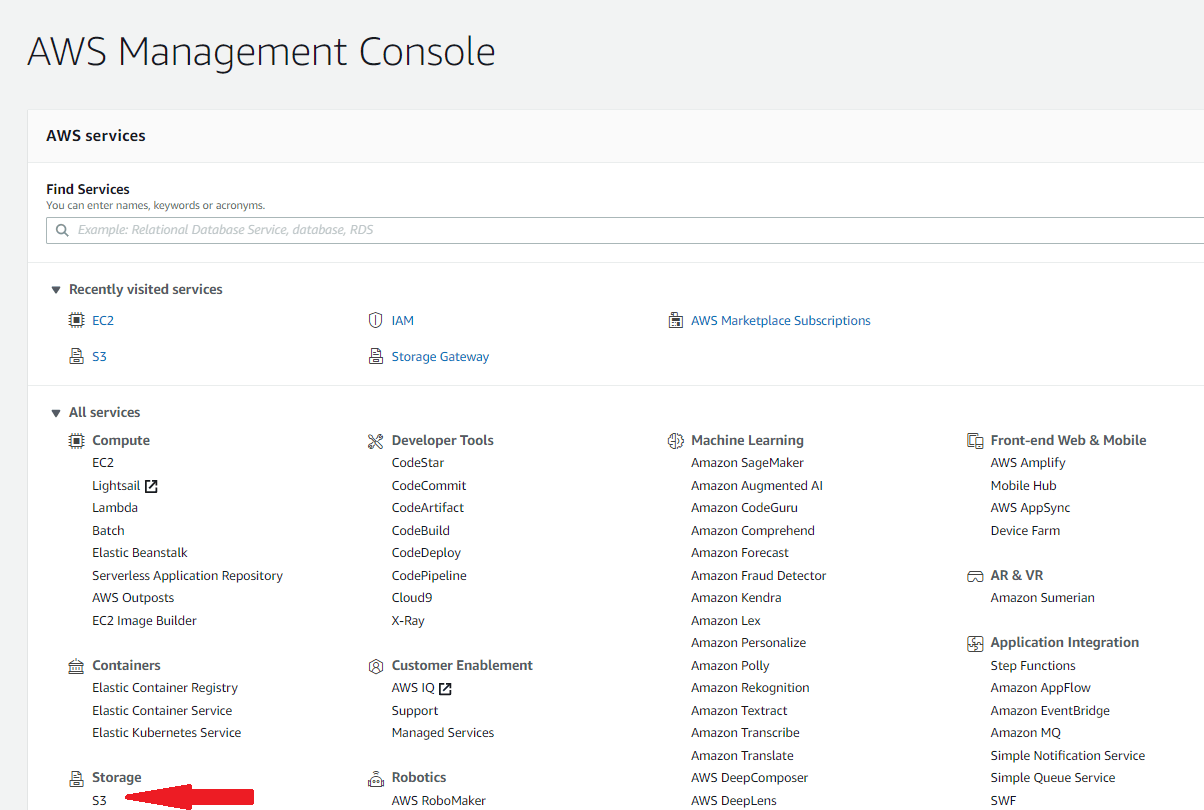Open AWS Amplify
The width and height of the screenshot is (1204, 810).
[1028, 463]
